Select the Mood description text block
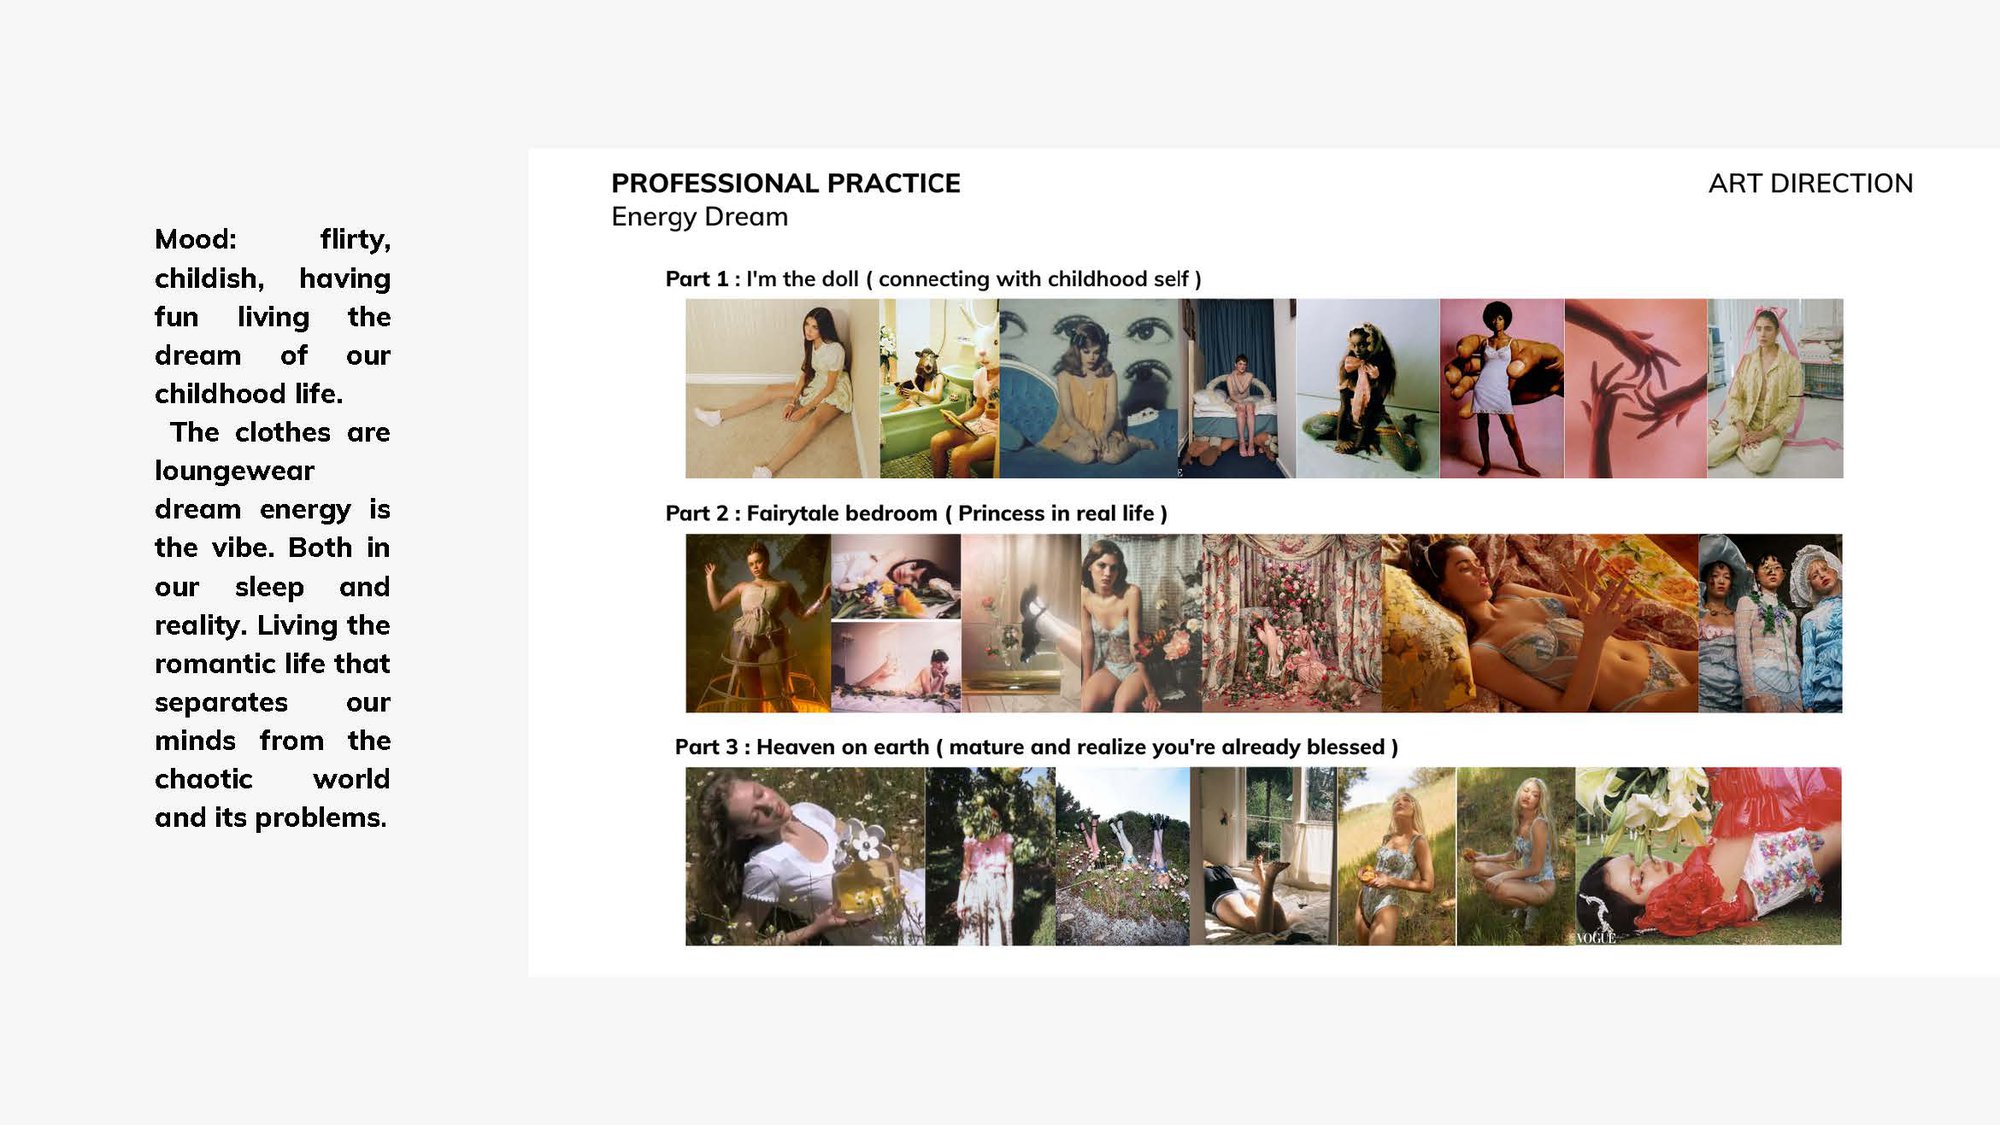 (x=272, y=528)
